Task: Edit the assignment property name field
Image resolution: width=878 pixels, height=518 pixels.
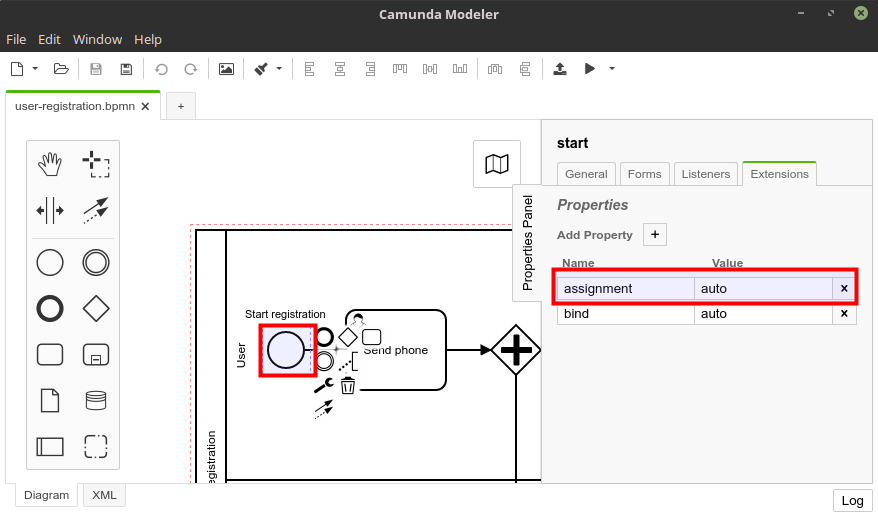Action: pyautogui.click(x=626, y=288)
